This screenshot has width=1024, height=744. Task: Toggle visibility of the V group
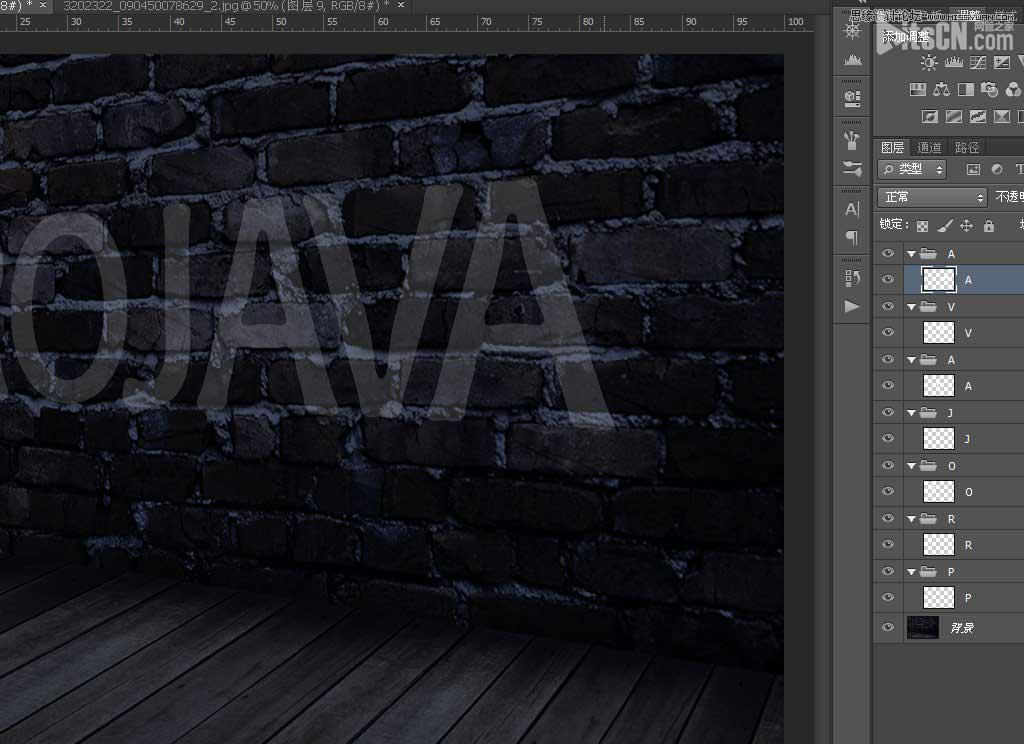[887, 307]
